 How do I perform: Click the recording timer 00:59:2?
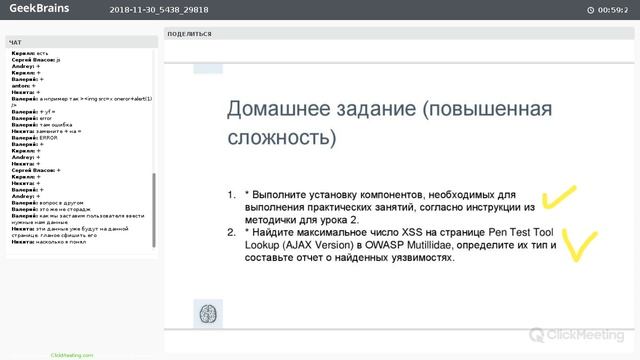tap(613, 10)
